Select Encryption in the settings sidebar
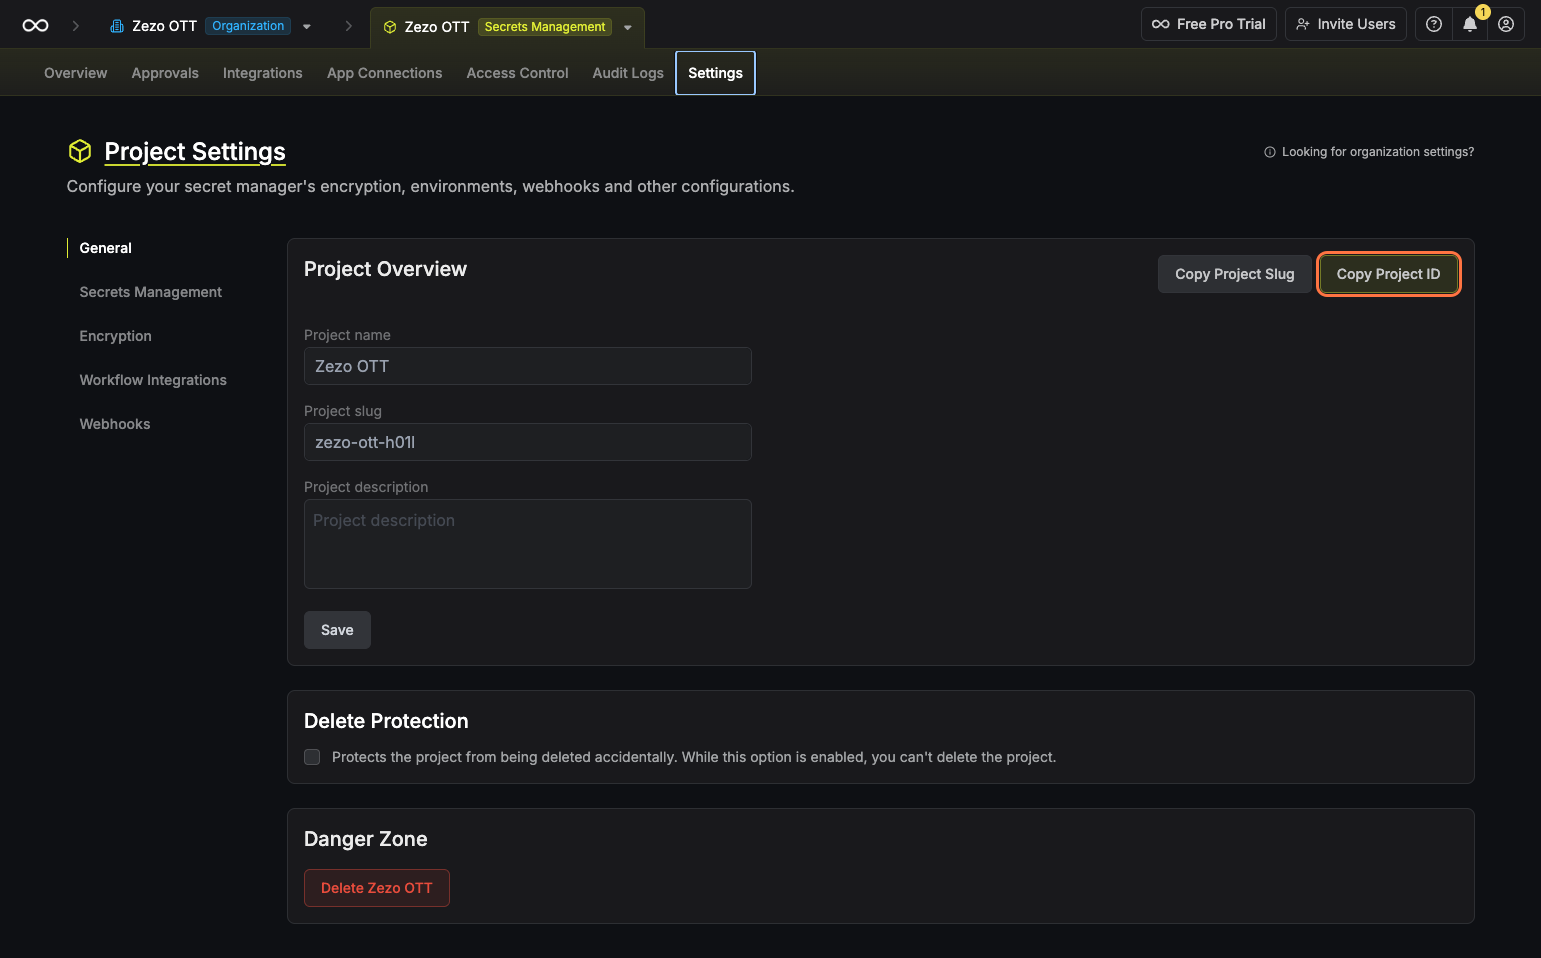 coord(115,336)
